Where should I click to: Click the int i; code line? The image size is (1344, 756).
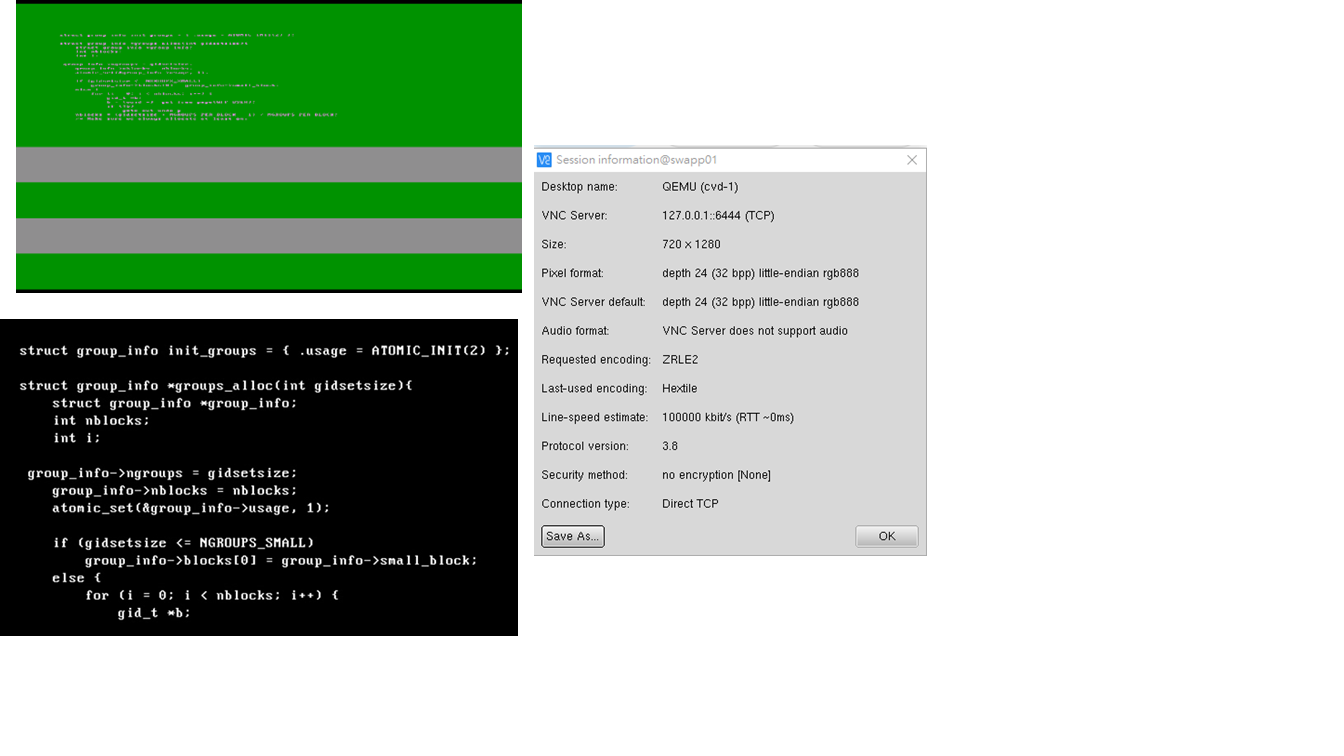[77, 438]
